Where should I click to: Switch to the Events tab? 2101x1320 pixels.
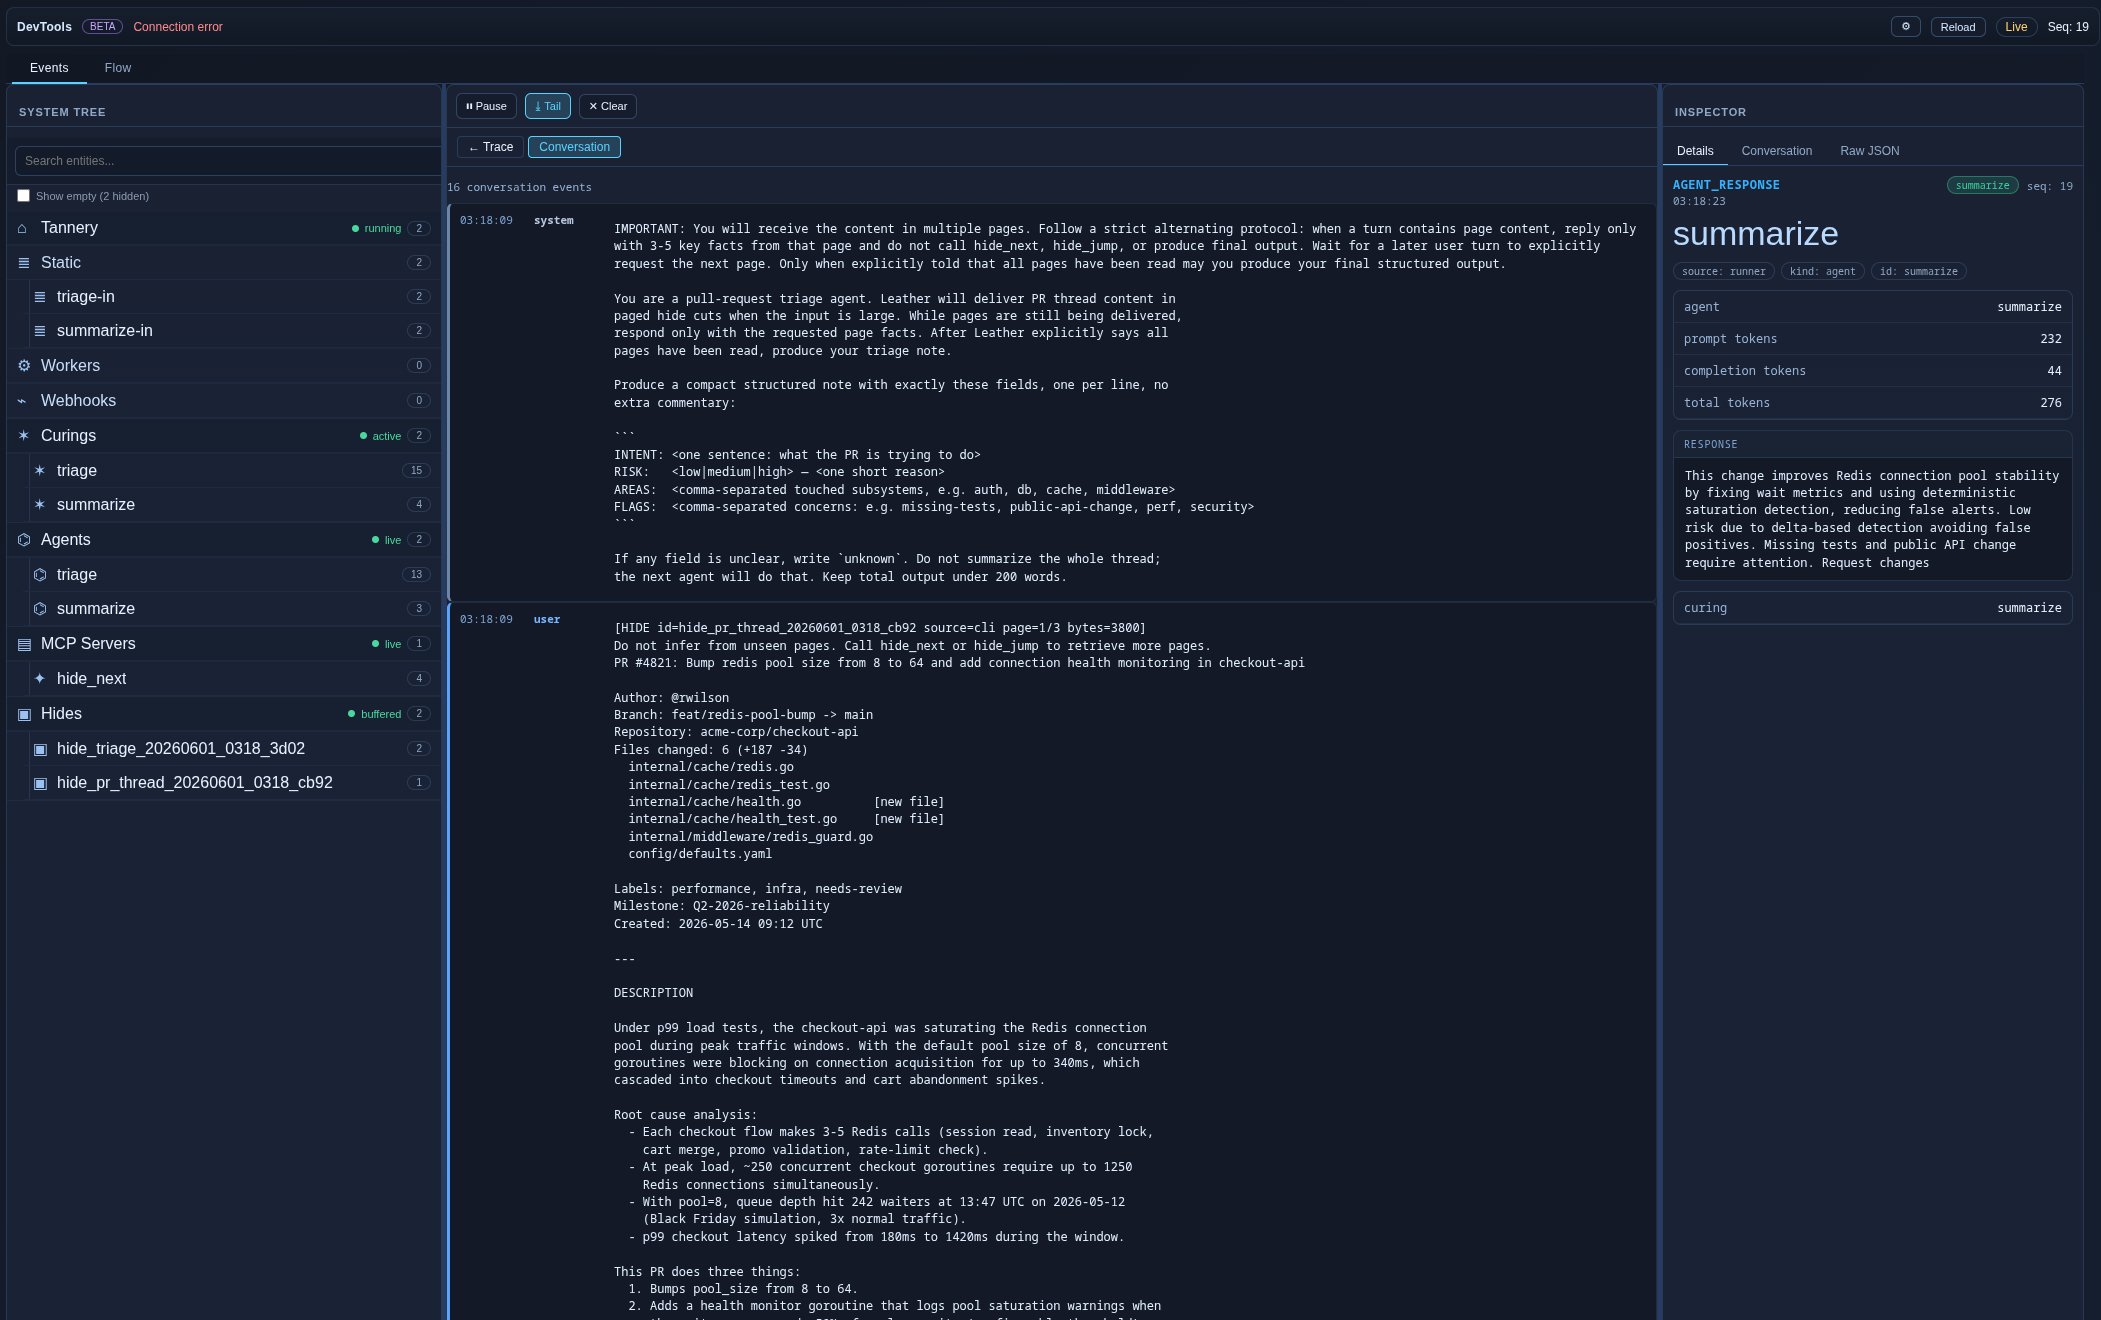tap(49, 68)
